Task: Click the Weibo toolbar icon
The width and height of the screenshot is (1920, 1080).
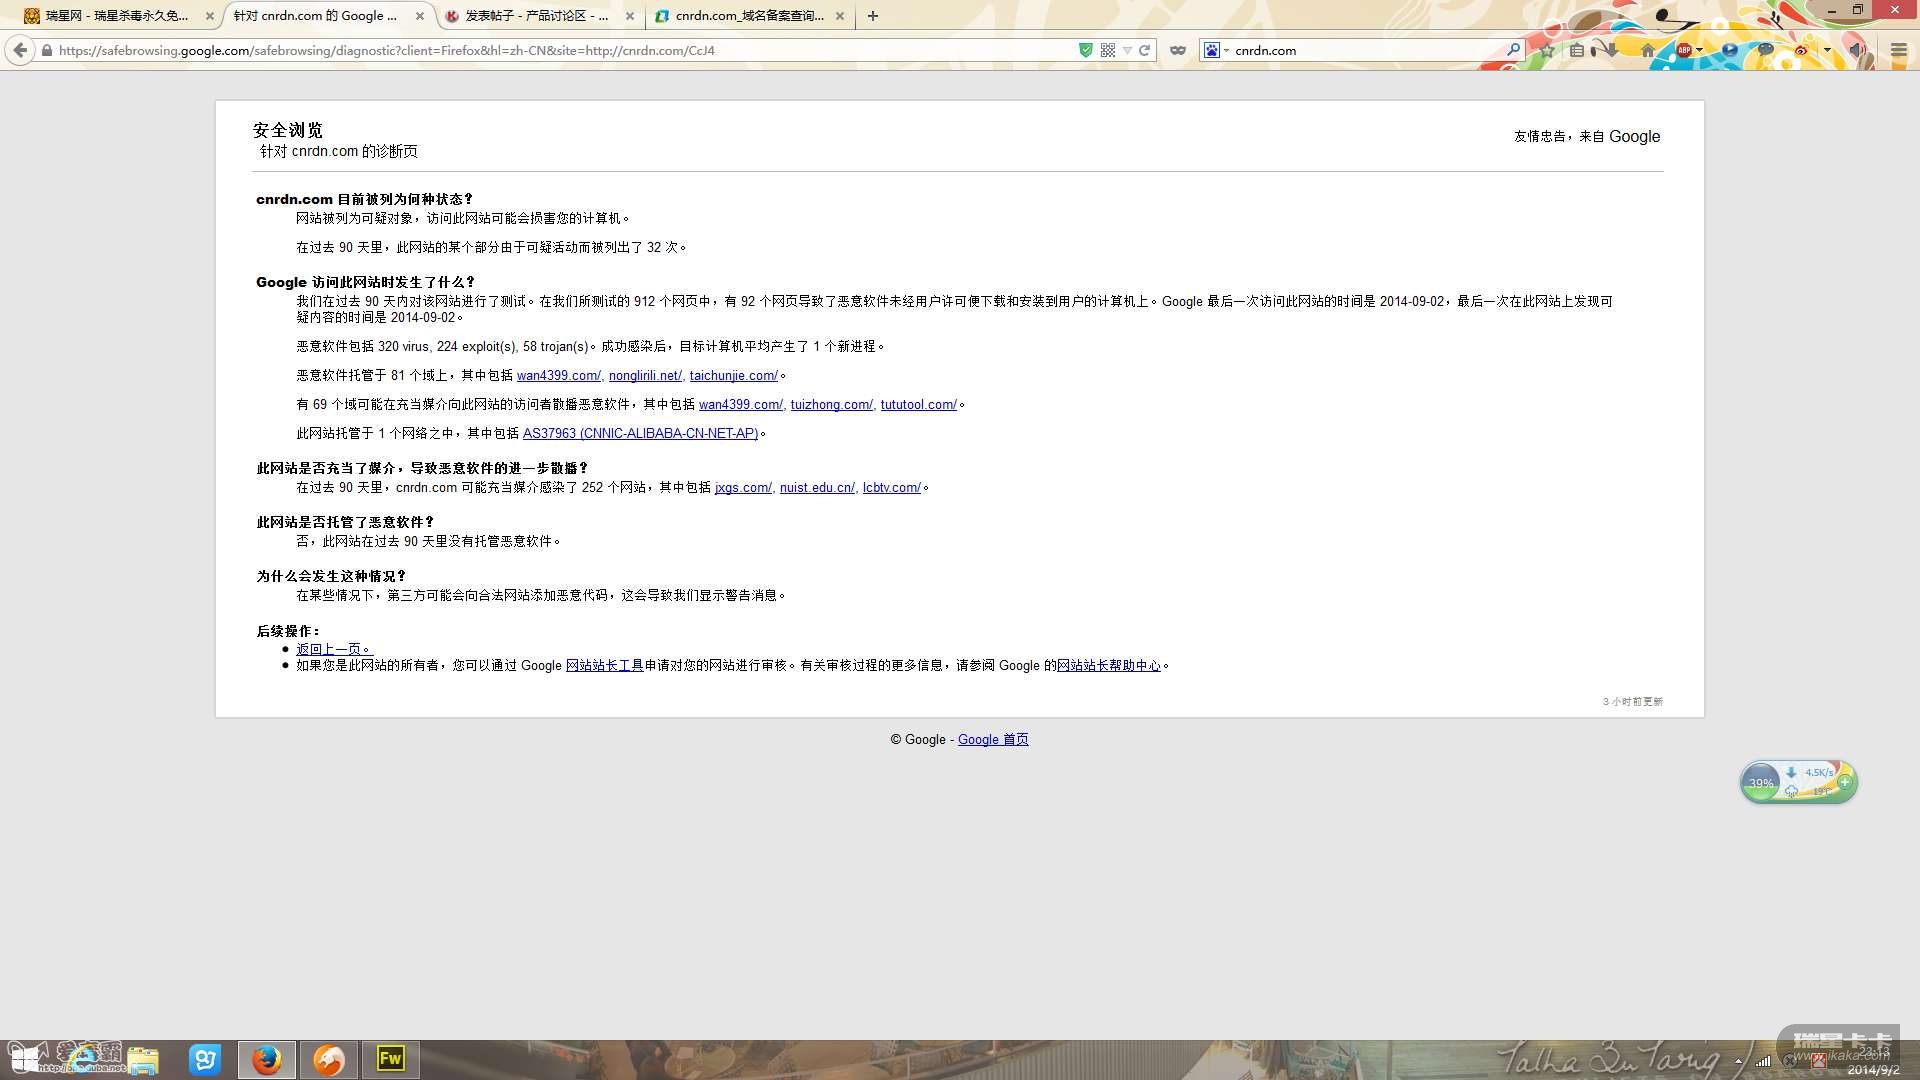Action: click(1801, 50)
